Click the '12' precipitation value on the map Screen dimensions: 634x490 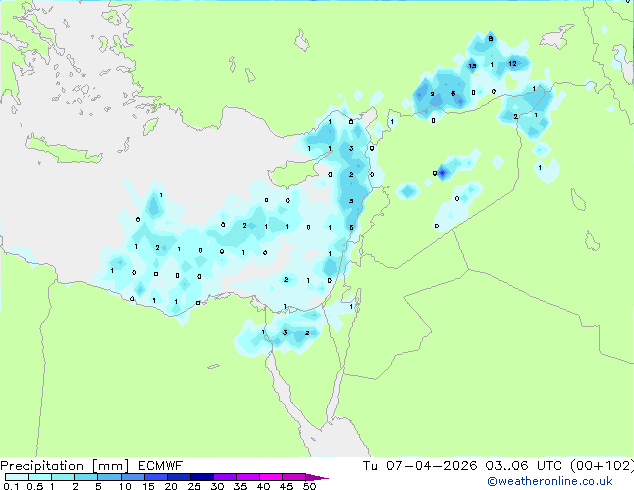(x=512, y=63)
